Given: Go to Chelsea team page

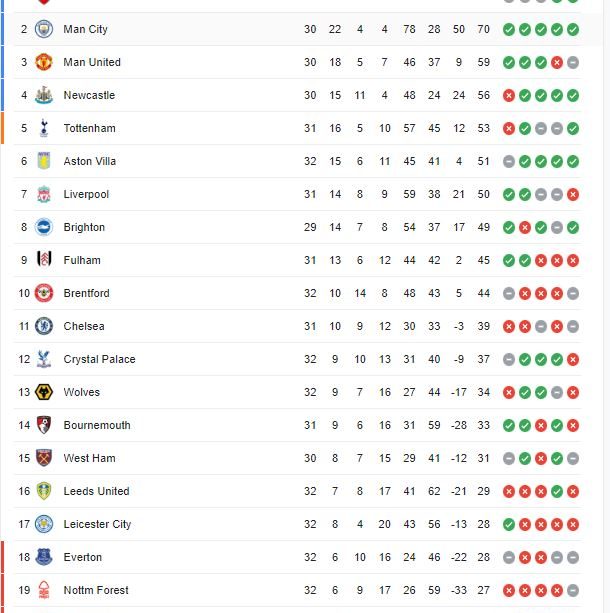Looking at the screenshot, I should (x=84, y=326).
